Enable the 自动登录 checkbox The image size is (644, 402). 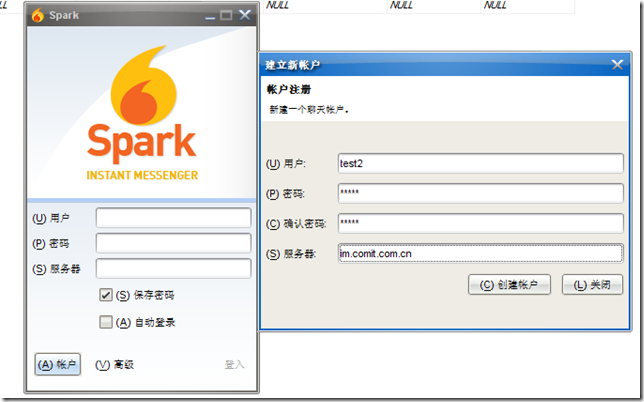tap(106, 322)
